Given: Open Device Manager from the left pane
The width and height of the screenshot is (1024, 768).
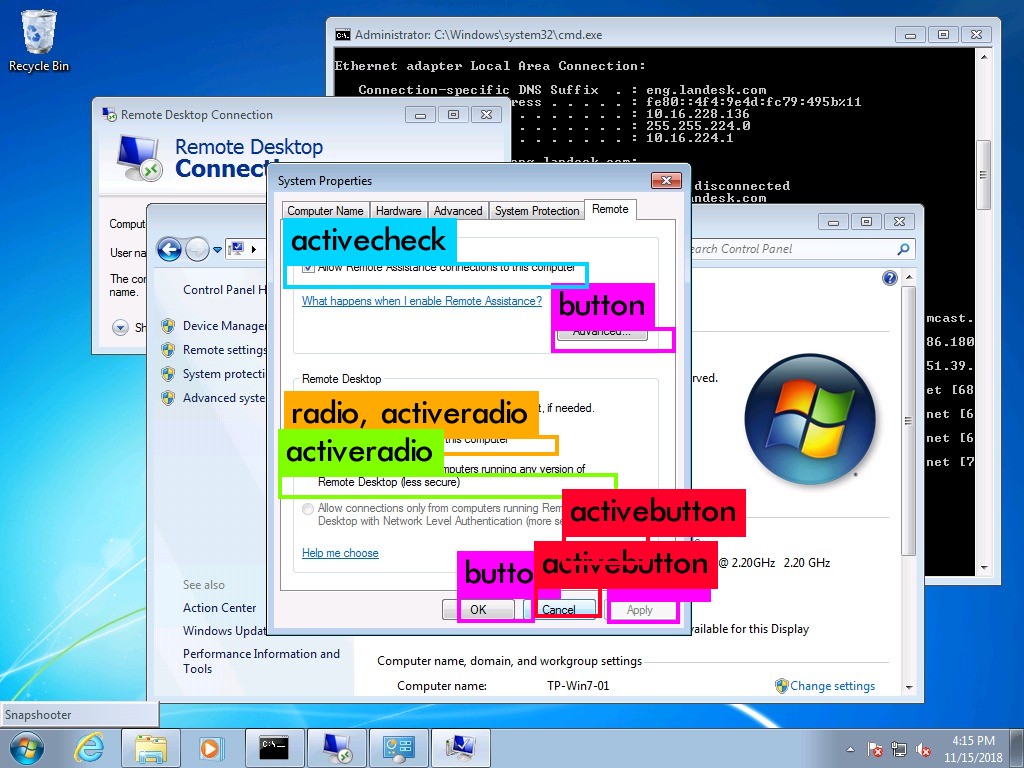Looking at the screenshot, I should [x=224, y=326].
